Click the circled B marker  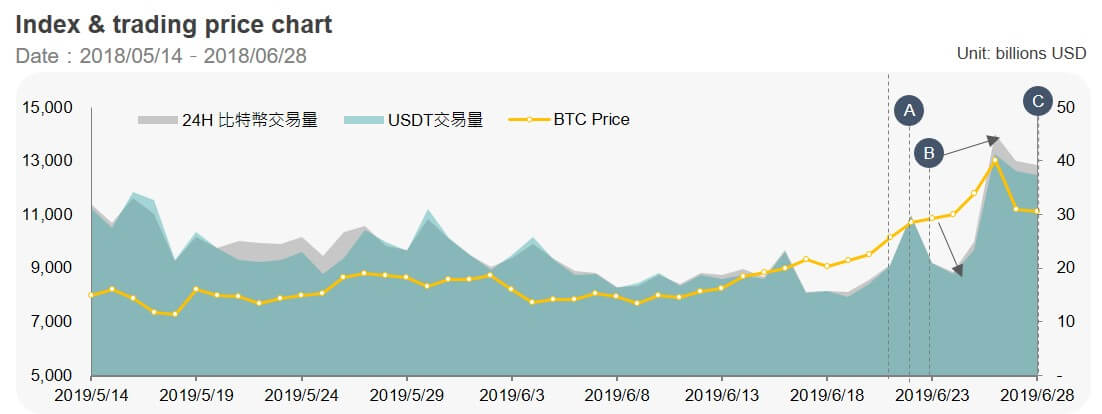(x=929, y=154)
